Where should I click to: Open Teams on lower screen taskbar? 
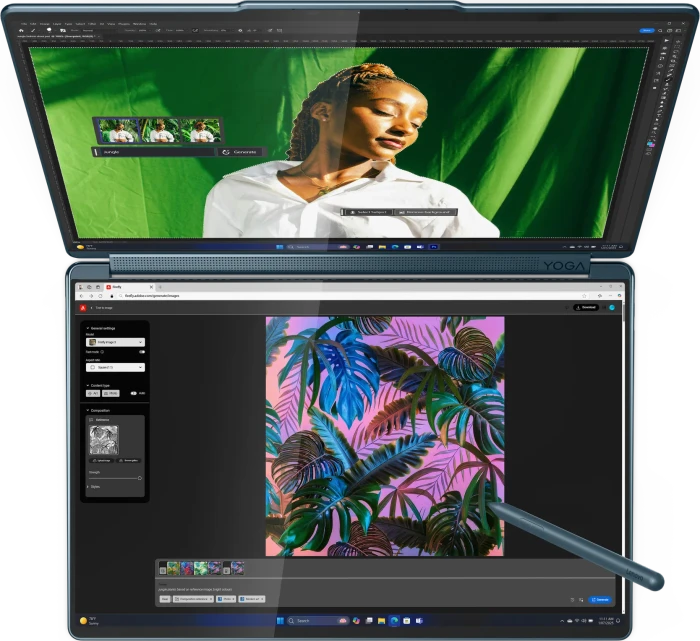419,620
